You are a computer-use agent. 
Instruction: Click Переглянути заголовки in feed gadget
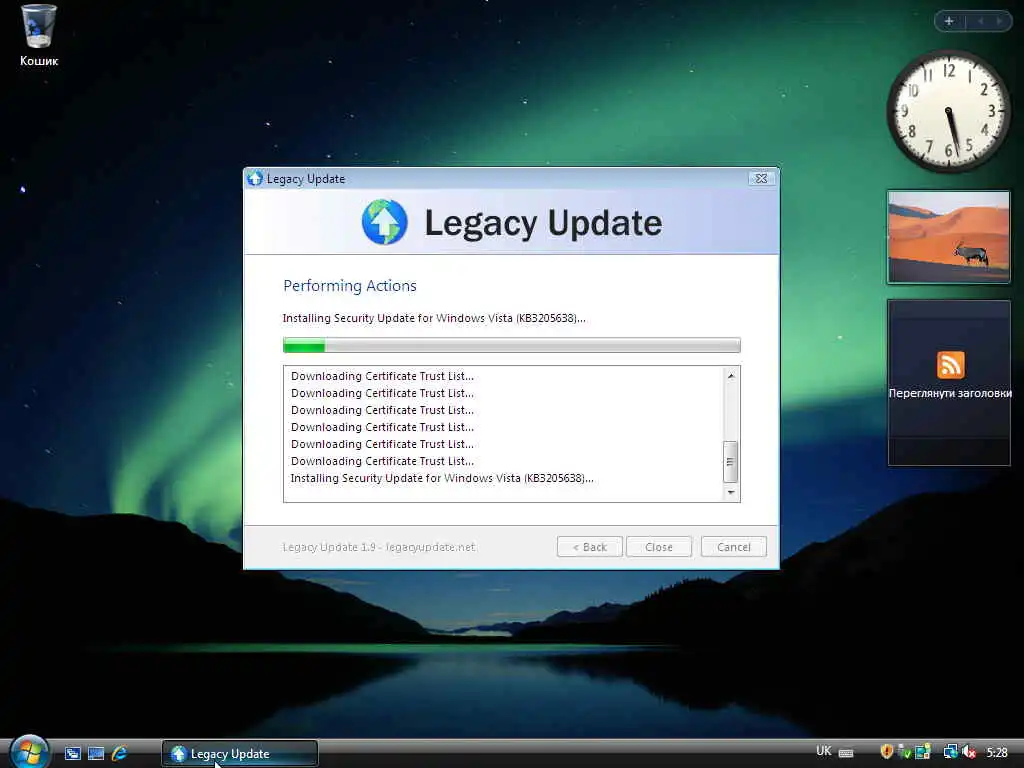point(950,393)
